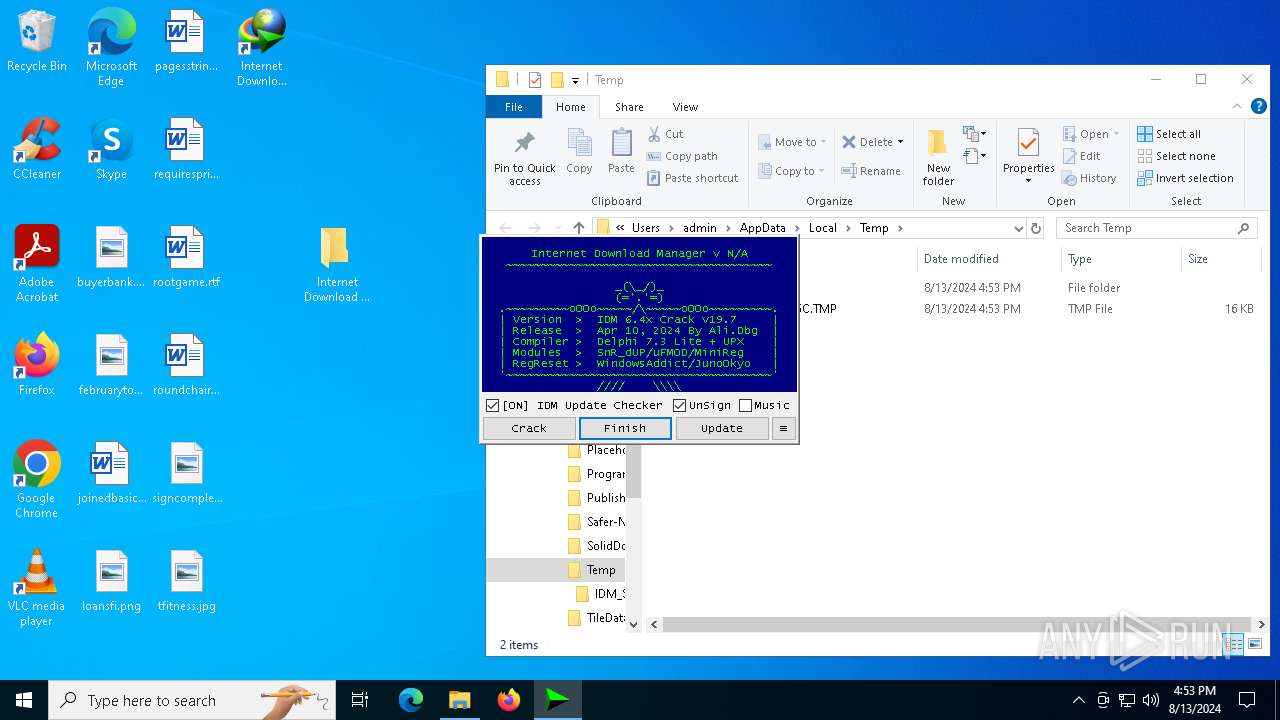Click the Update button
This screenshot has height=720, width=1280.
tap(721, 428)
